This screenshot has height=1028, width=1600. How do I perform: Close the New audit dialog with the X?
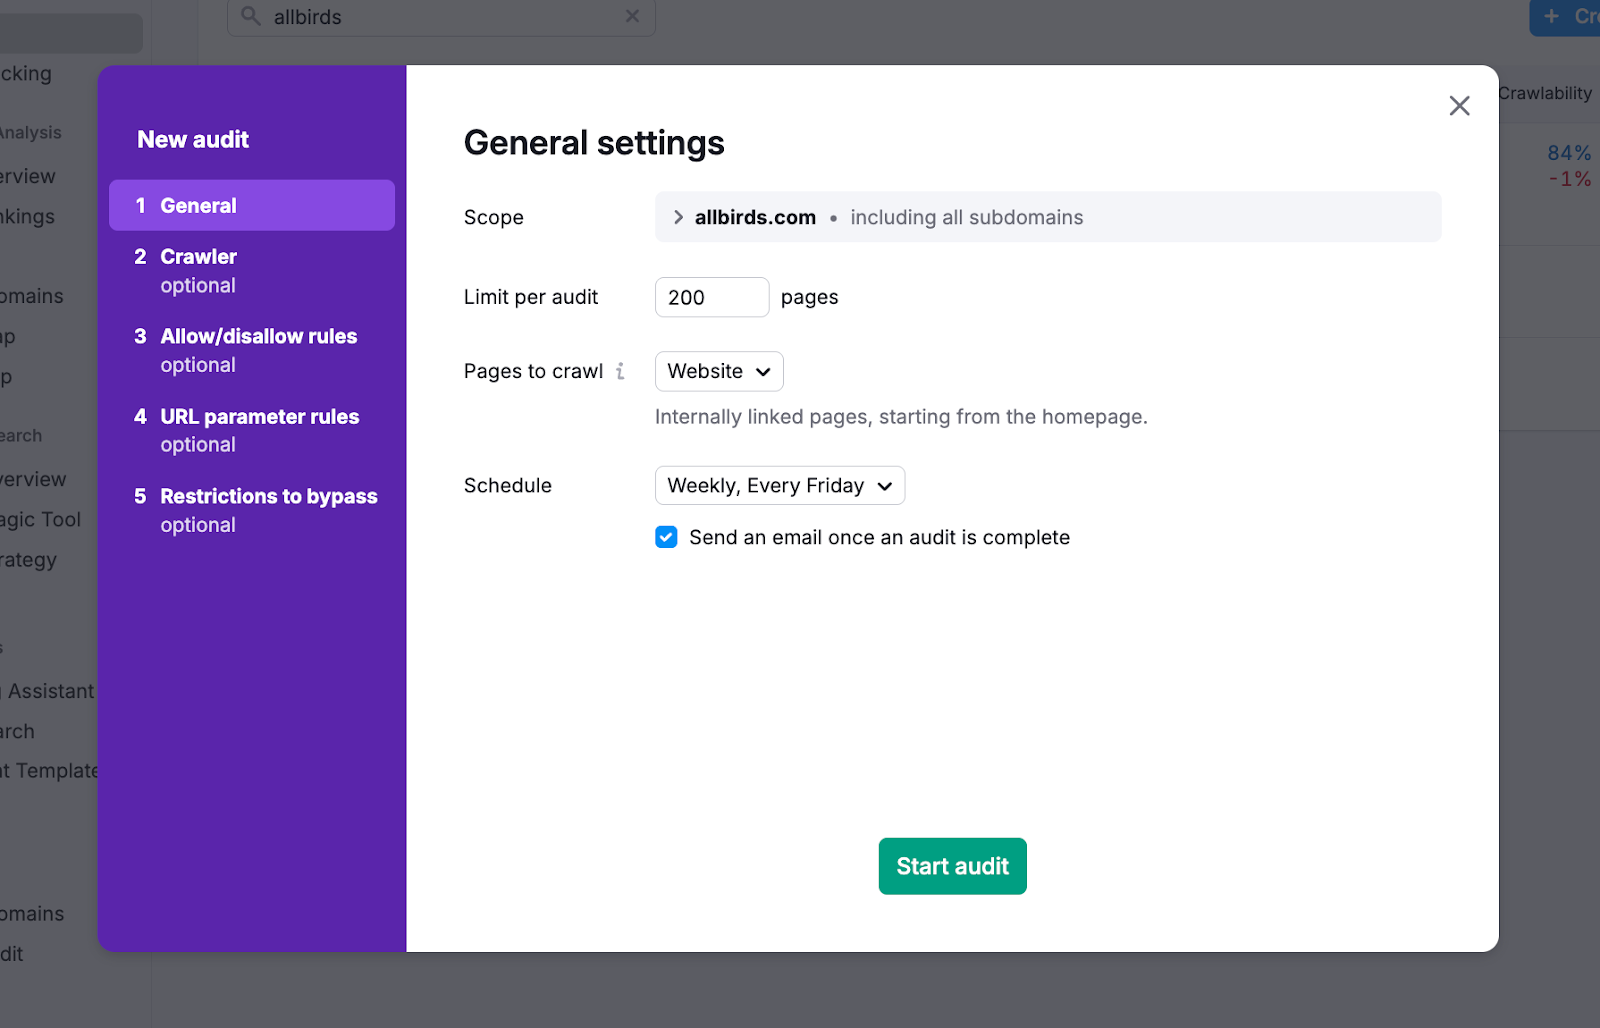(1459, 105)
